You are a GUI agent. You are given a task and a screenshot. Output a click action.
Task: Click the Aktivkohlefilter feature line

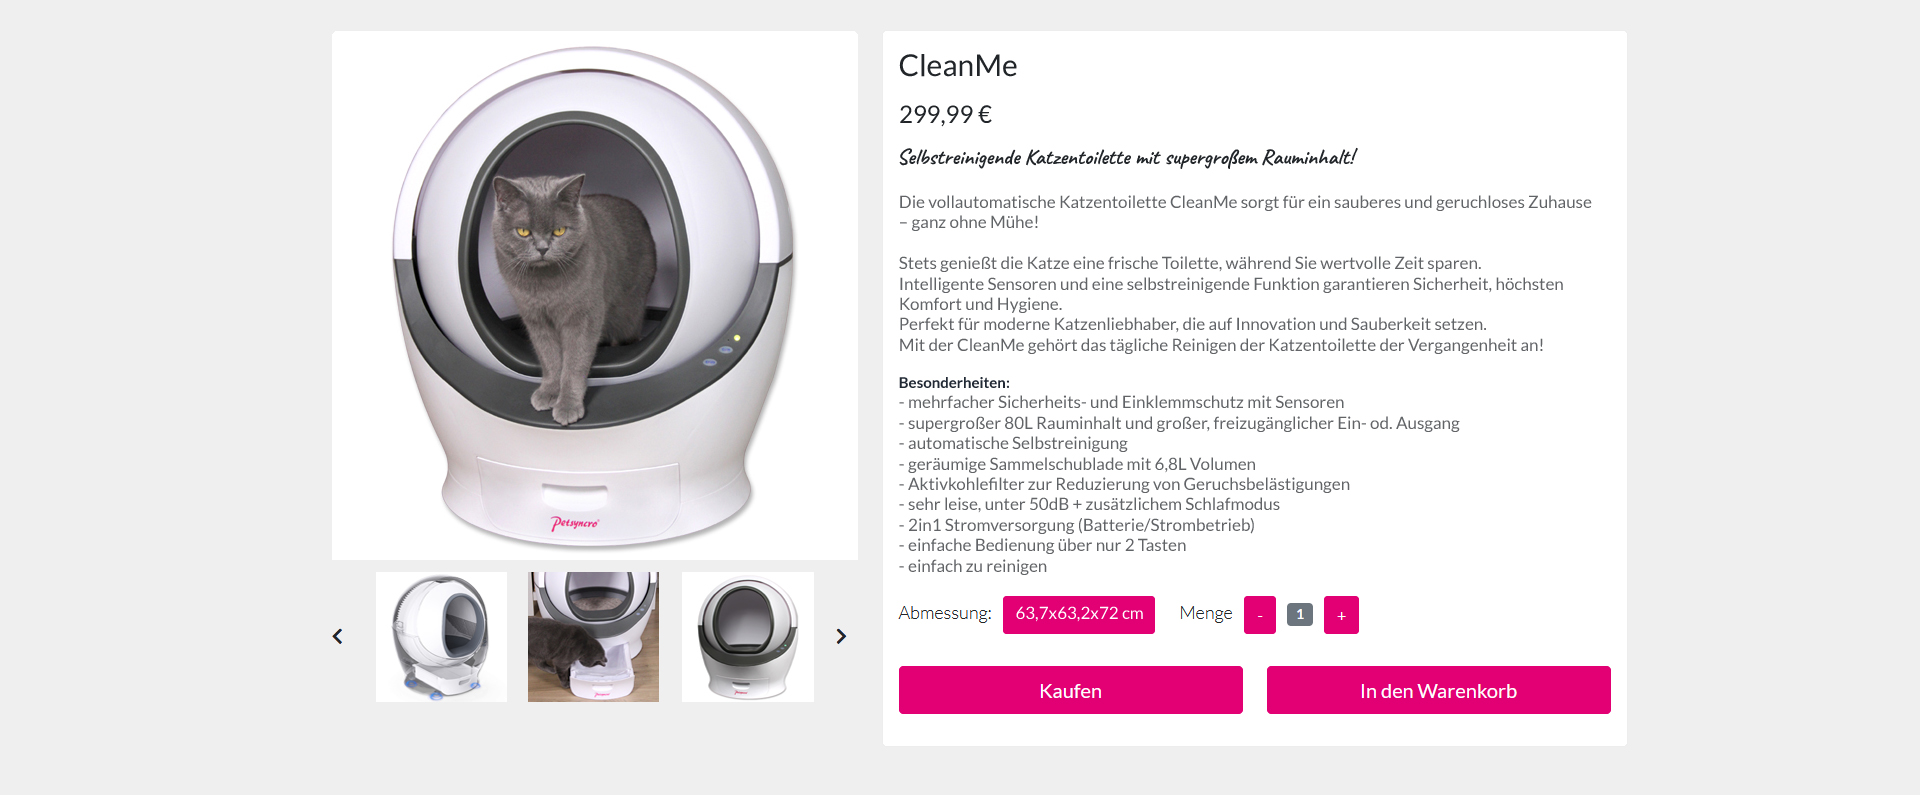tap(1124, 484)
